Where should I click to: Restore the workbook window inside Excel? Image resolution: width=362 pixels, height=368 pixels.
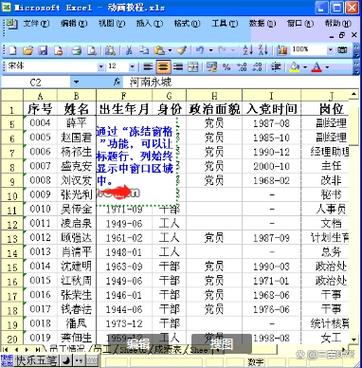341,35
